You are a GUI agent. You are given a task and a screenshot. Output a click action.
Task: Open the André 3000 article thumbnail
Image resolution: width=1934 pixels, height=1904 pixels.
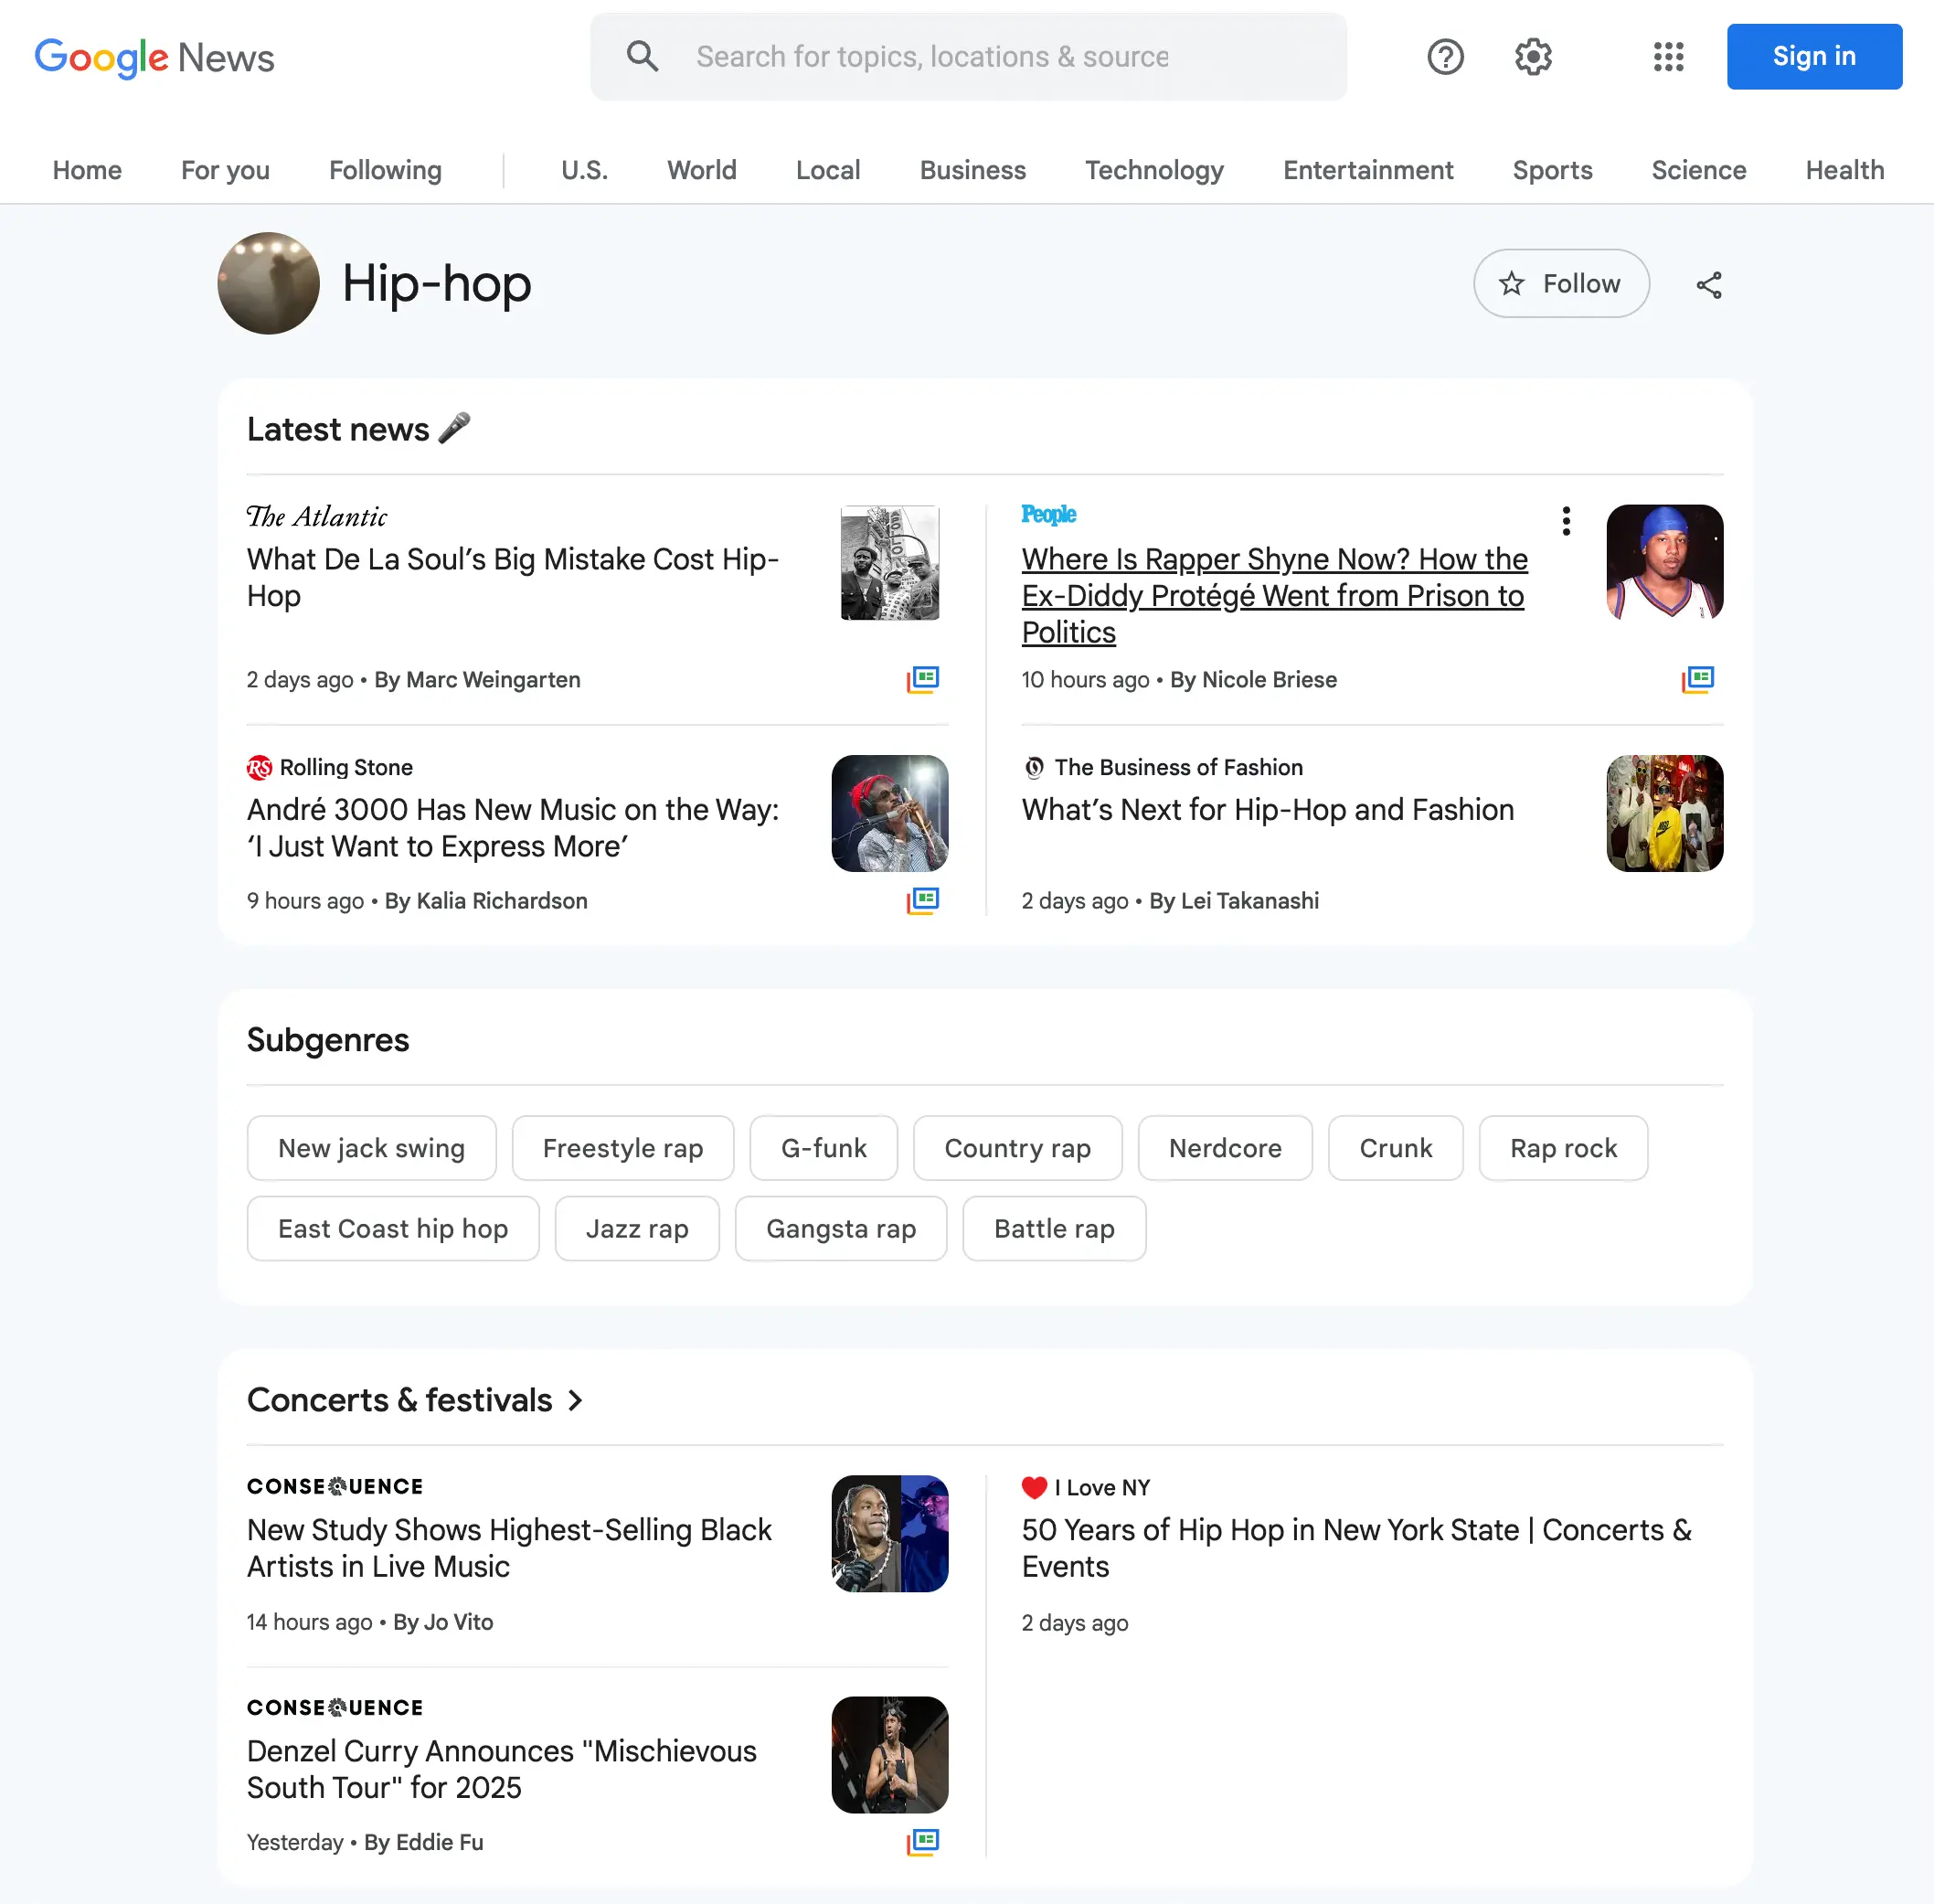click(x=889, y=813)
